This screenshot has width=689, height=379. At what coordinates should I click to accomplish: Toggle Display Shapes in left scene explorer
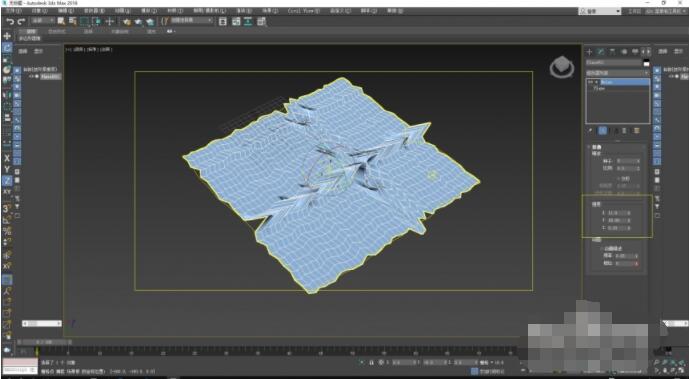tap(17, 79)
